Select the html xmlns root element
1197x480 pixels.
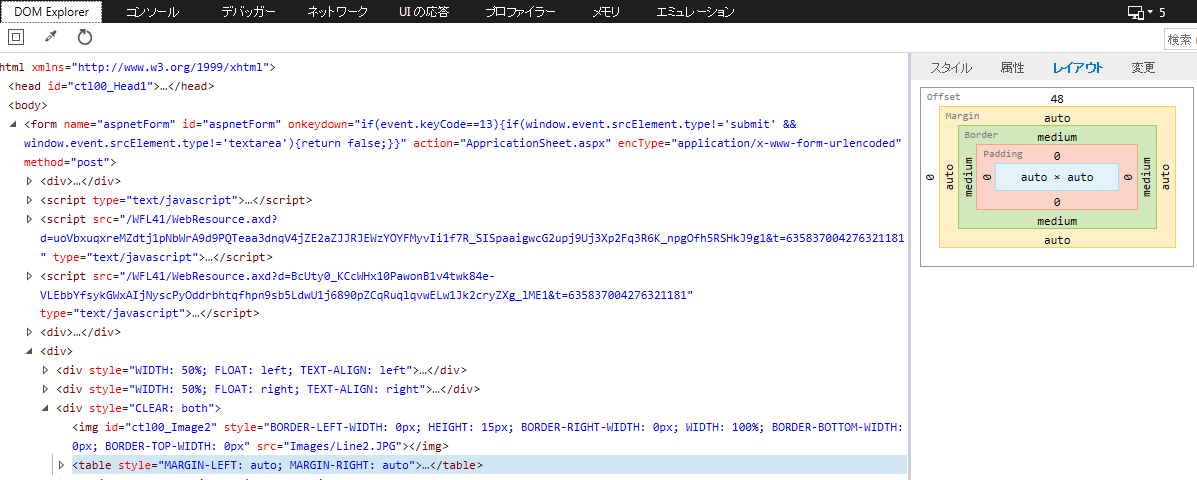tap(137, 67)
